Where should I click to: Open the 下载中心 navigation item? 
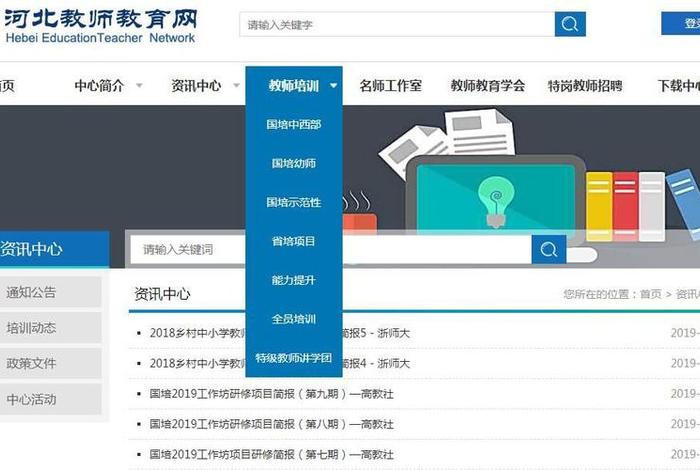(679, 85)
